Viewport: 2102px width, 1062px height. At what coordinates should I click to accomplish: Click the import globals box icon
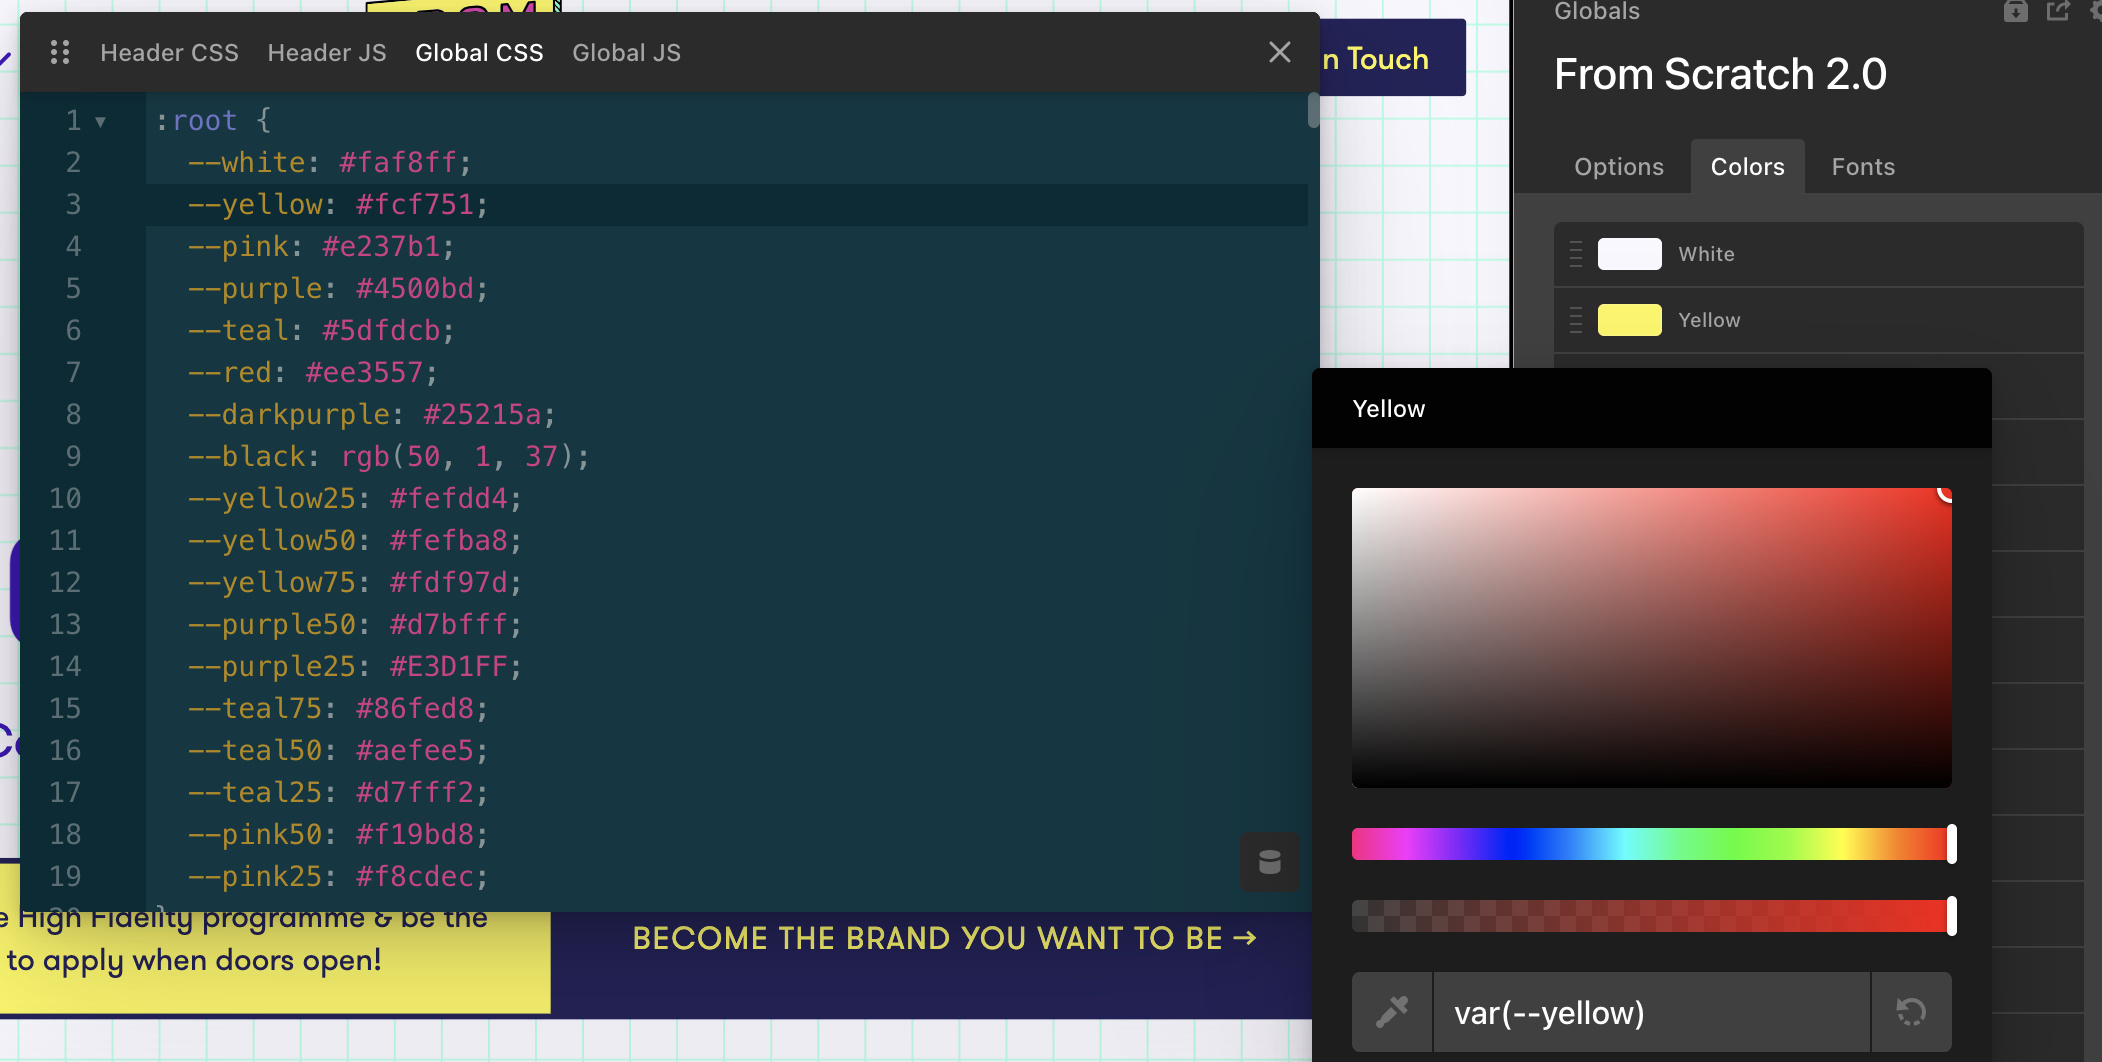pos(2016,11)
